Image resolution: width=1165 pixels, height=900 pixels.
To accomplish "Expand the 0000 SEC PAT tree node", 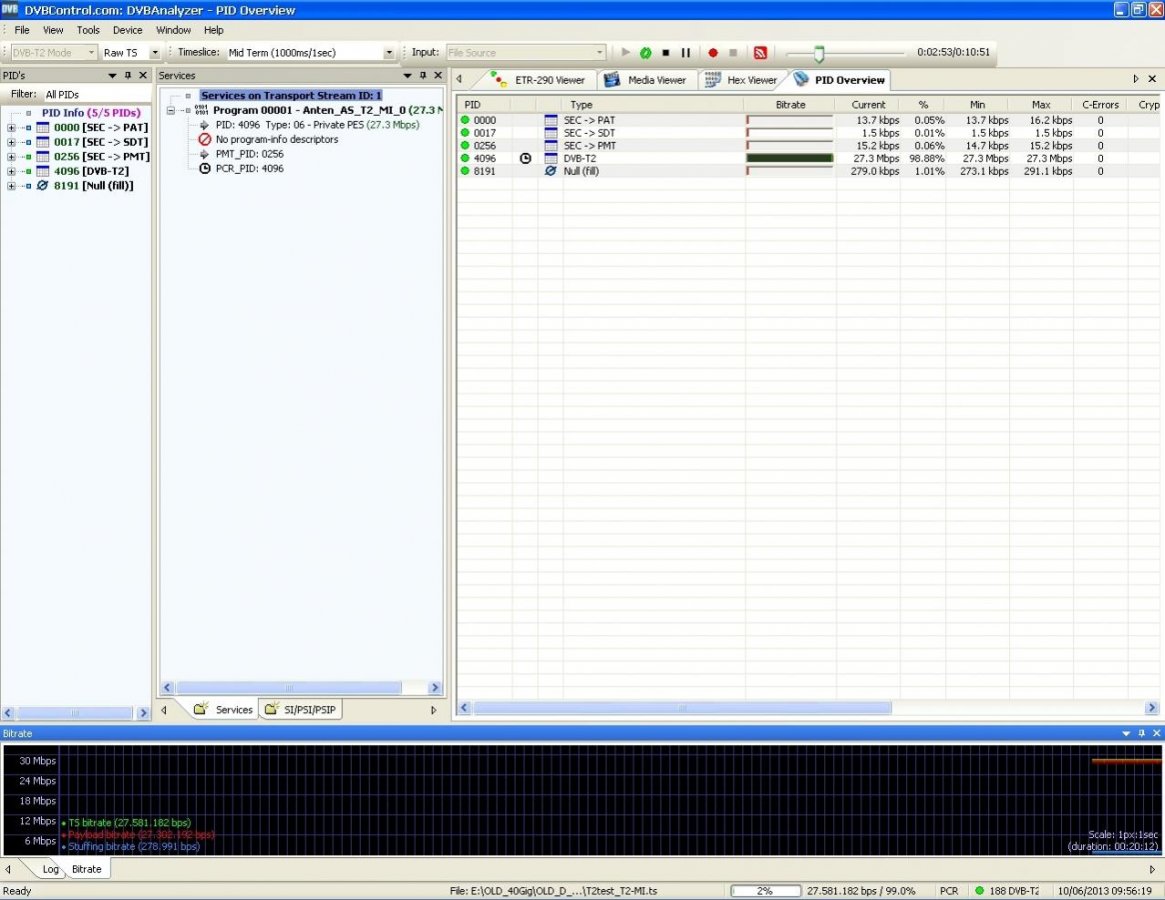I will point(11,128).
